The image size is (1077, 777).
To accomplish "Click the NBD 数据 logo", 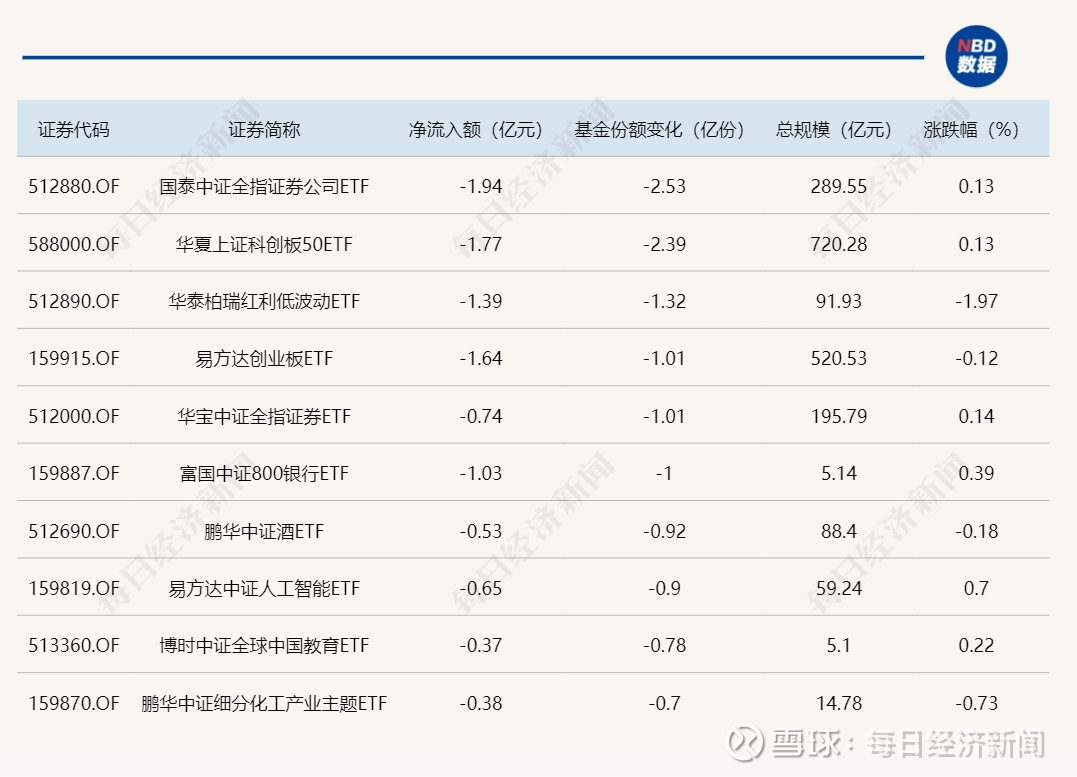I will (x=975, y=57).
